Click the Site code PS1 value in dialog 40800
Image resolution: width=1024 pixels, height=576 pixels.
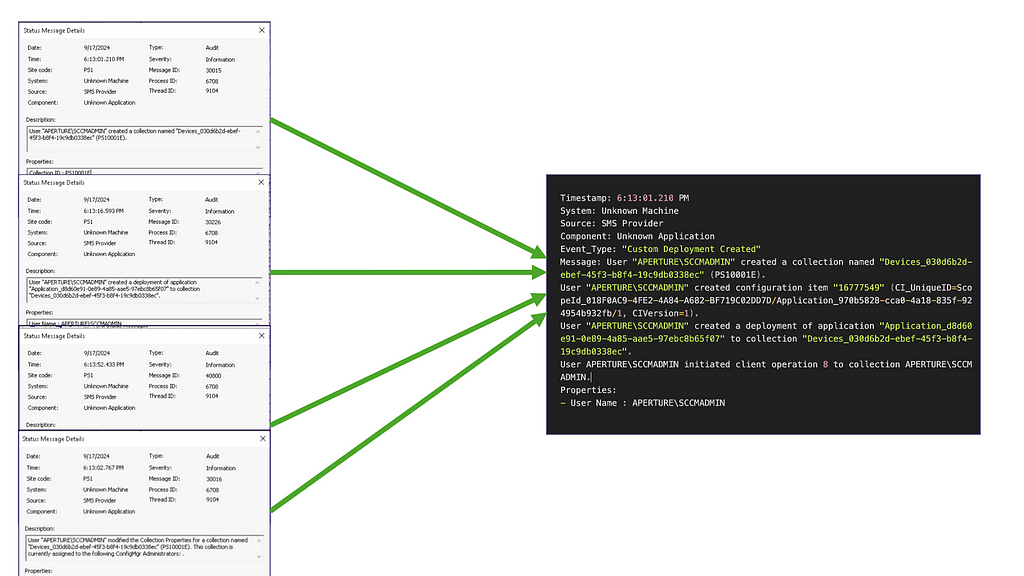click(x=88, y=376)
